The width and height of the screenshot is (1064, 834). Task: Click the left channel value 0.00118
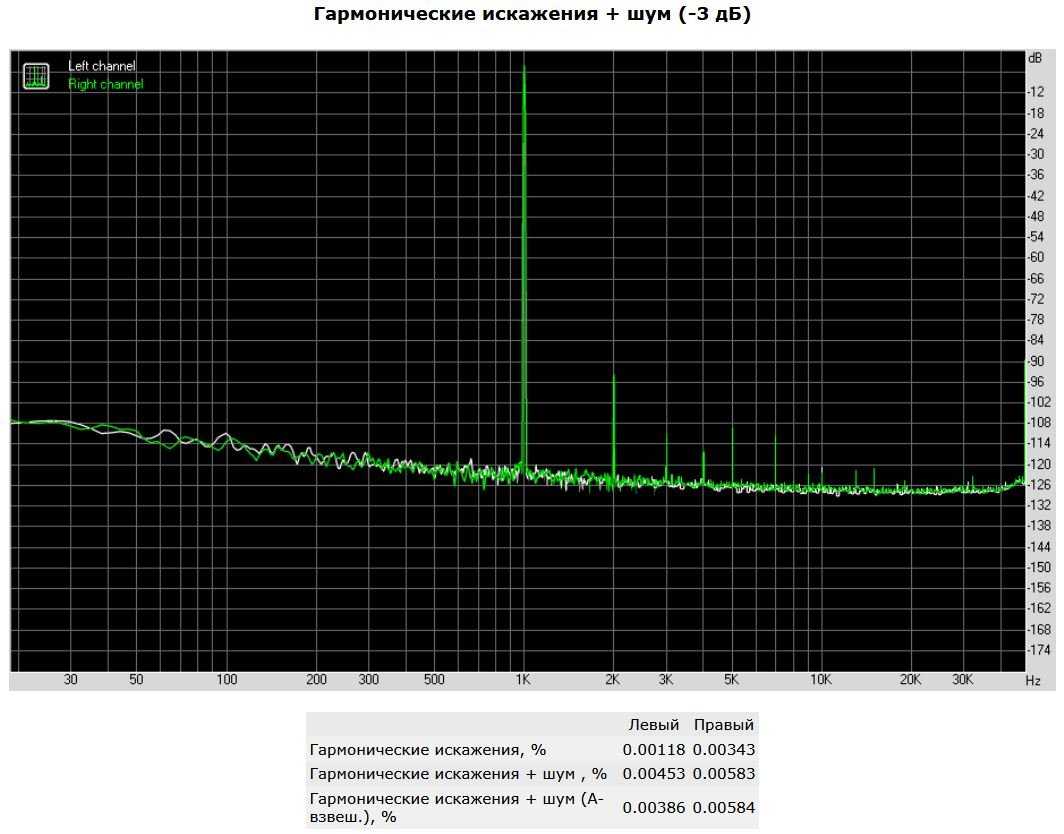click(x=653, y=749)
